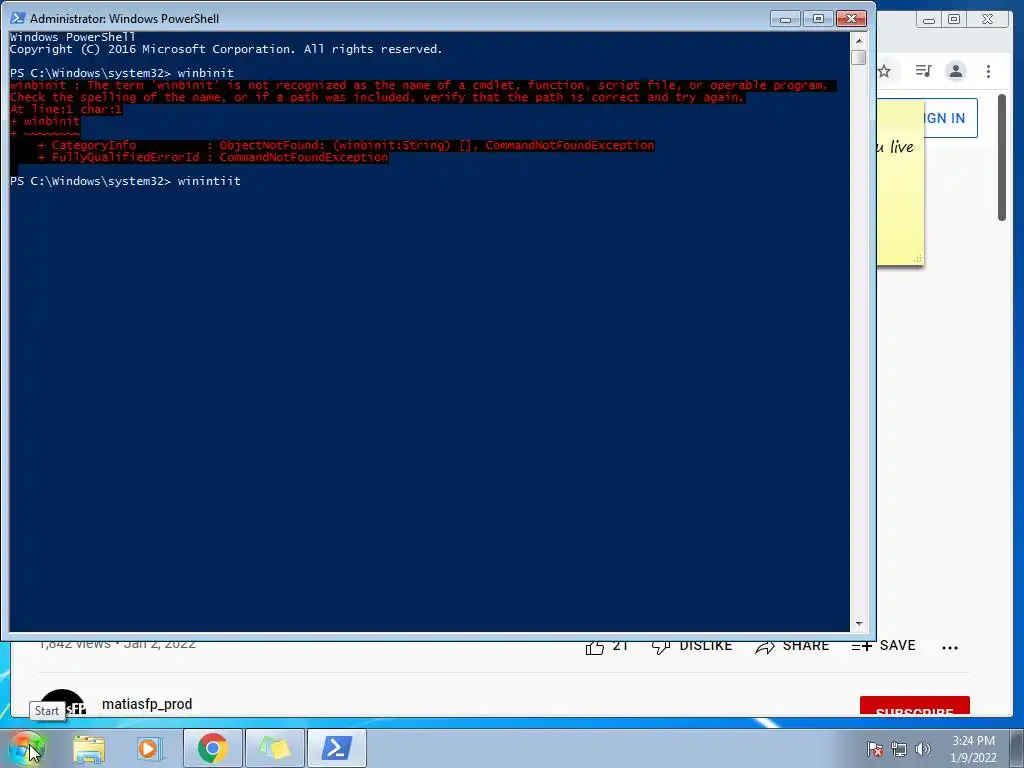Click the DISLIKE button

point(692,646)
